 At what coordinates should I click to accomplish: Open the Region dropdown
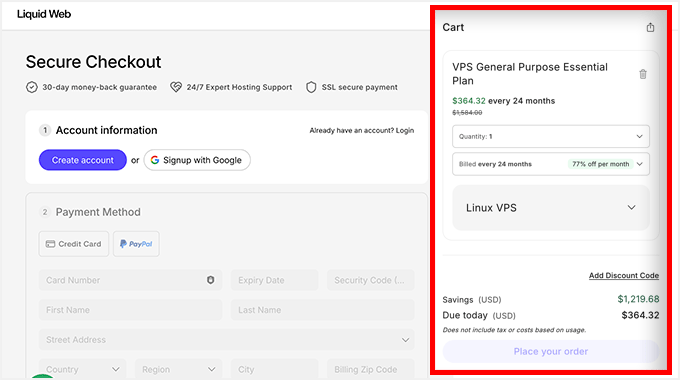click(x=178, y=369)
